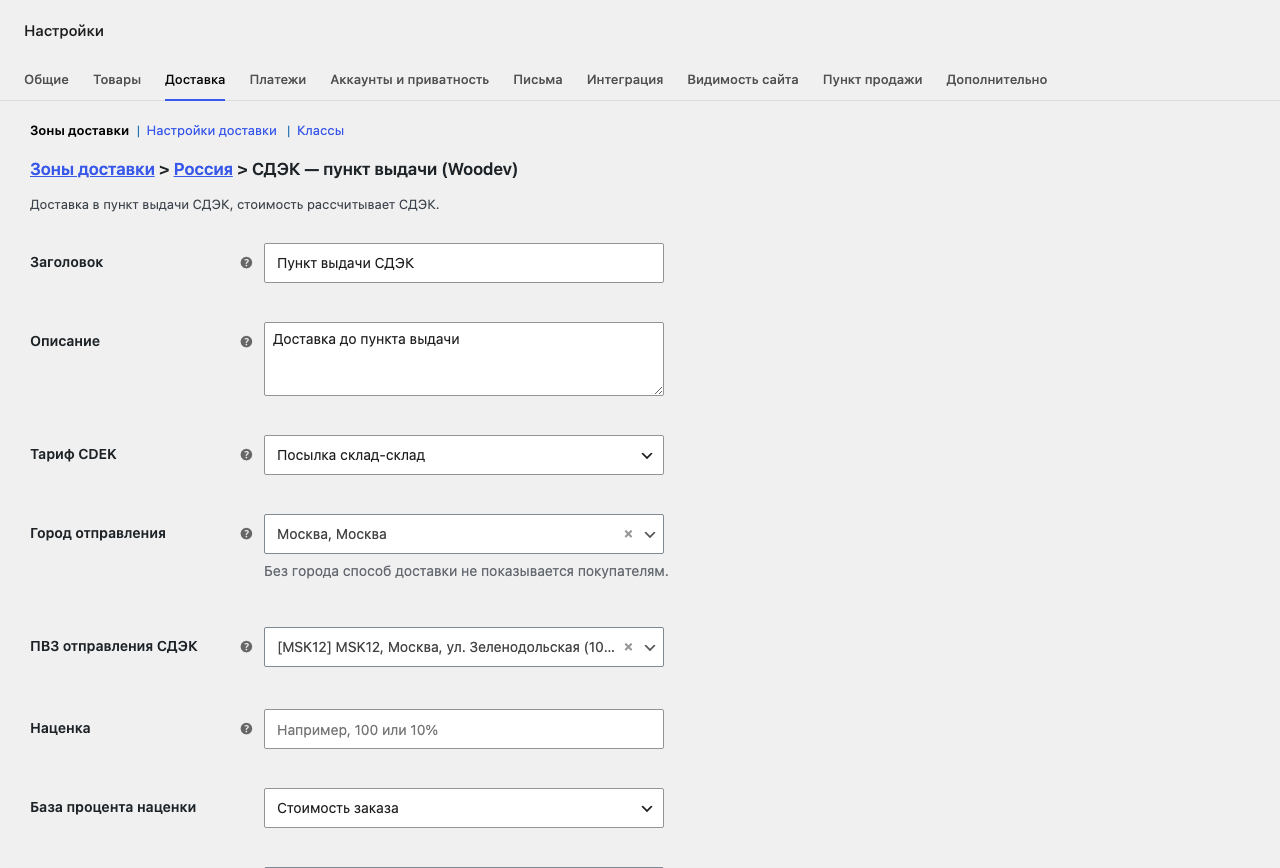Viewport: 1280px width, 868px height.
Task: Switch to the Письма tab
Action: pos(538,80)
